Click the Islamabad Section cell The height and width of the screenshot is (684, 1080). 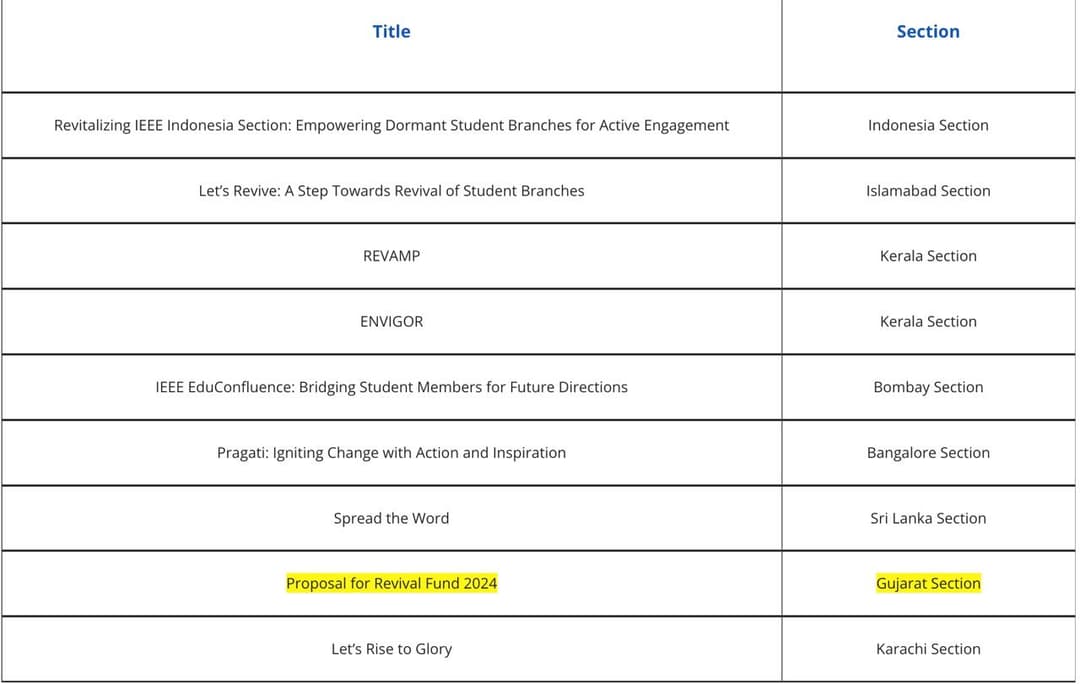[928, 191]
